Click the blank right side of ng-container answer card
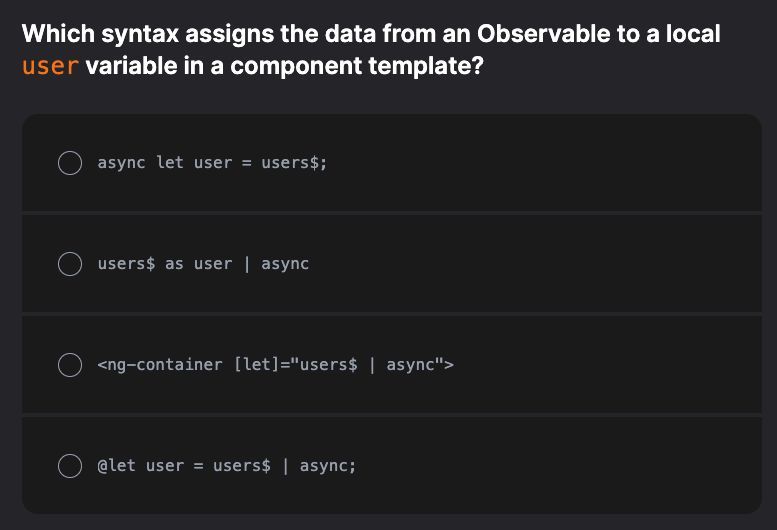 [x=620, y=365]
